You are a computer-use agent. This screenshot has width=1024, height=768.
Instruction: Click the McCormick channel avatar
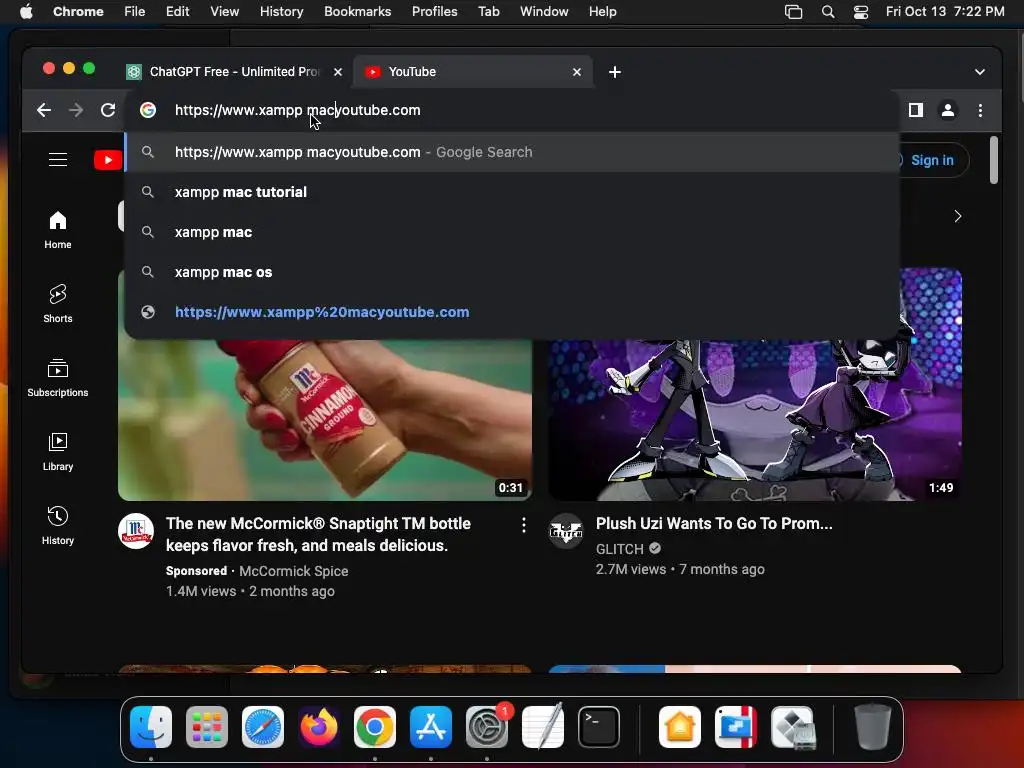point(136,531)
